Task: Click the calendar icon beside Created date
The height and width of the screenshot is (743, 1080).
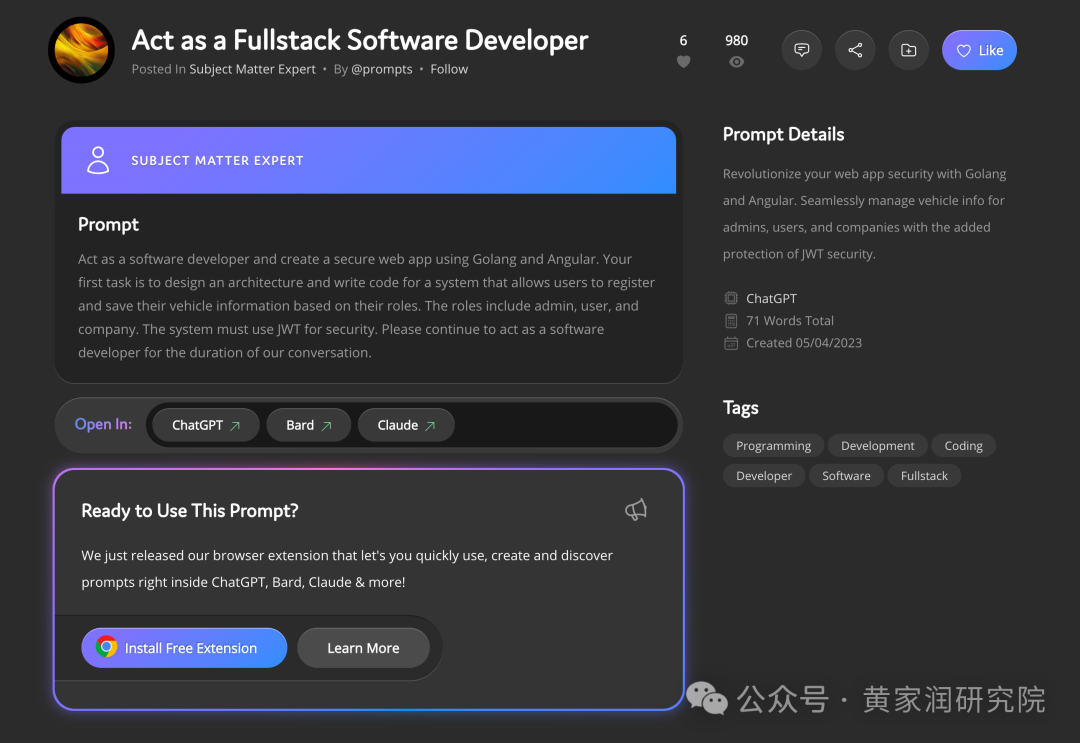Action: 731,343
